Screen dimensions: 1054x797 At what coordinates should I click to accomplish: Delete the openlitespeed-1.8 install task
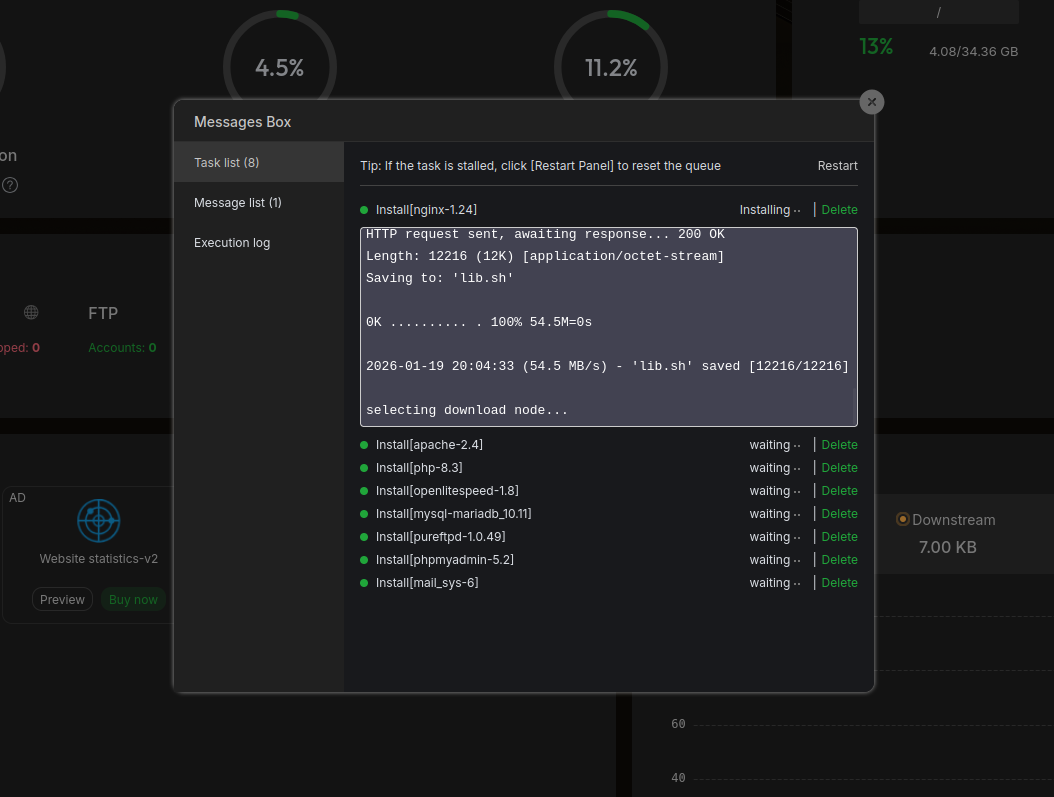tap(839, 491)
